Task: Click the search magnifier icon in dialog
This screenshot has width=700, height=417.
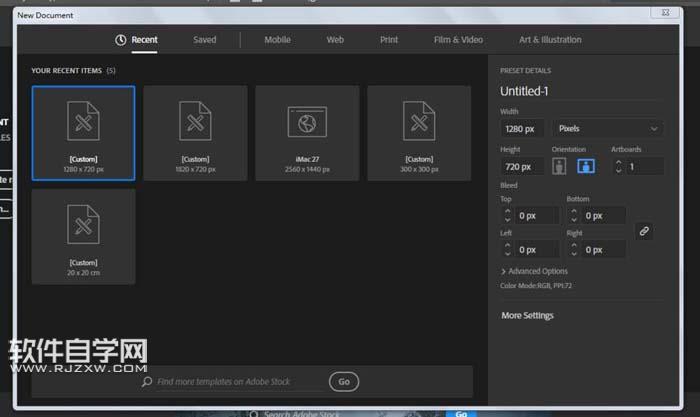Action: click(147, 382)
